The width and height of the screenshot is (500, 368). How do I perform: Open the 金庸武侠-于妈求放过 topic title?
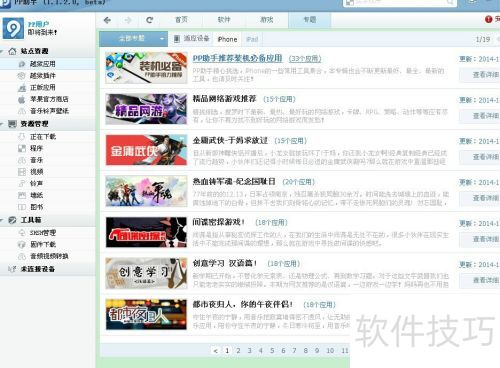[x=230, y=140]
